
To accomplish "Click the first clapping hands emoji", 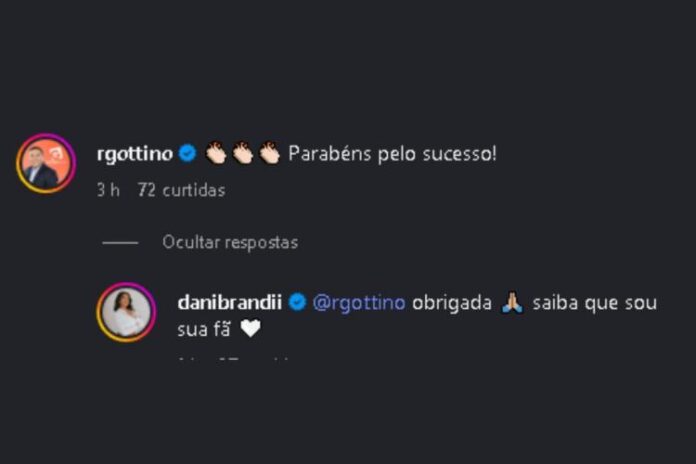I will (x=216, y=154).
